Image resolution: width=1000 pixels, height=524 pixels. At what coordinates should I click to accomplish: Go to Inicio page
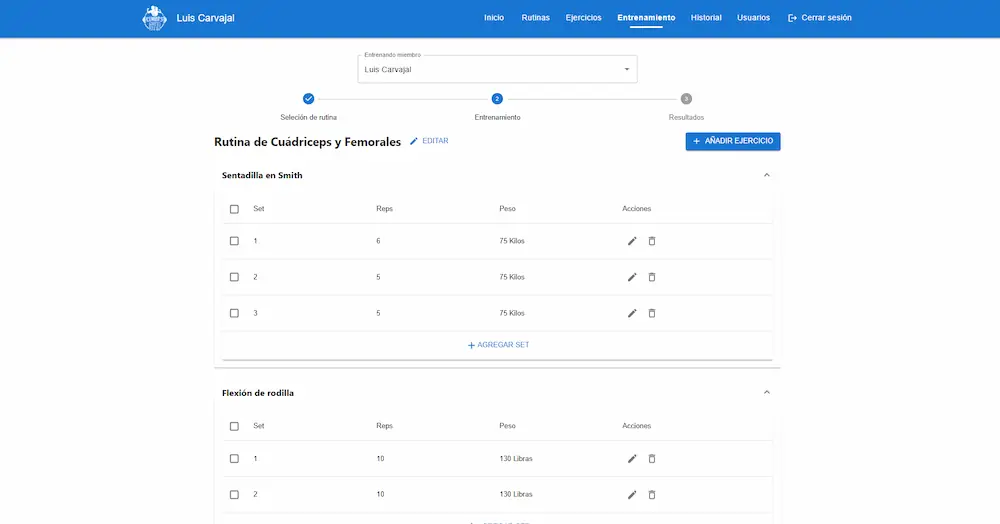494,18
